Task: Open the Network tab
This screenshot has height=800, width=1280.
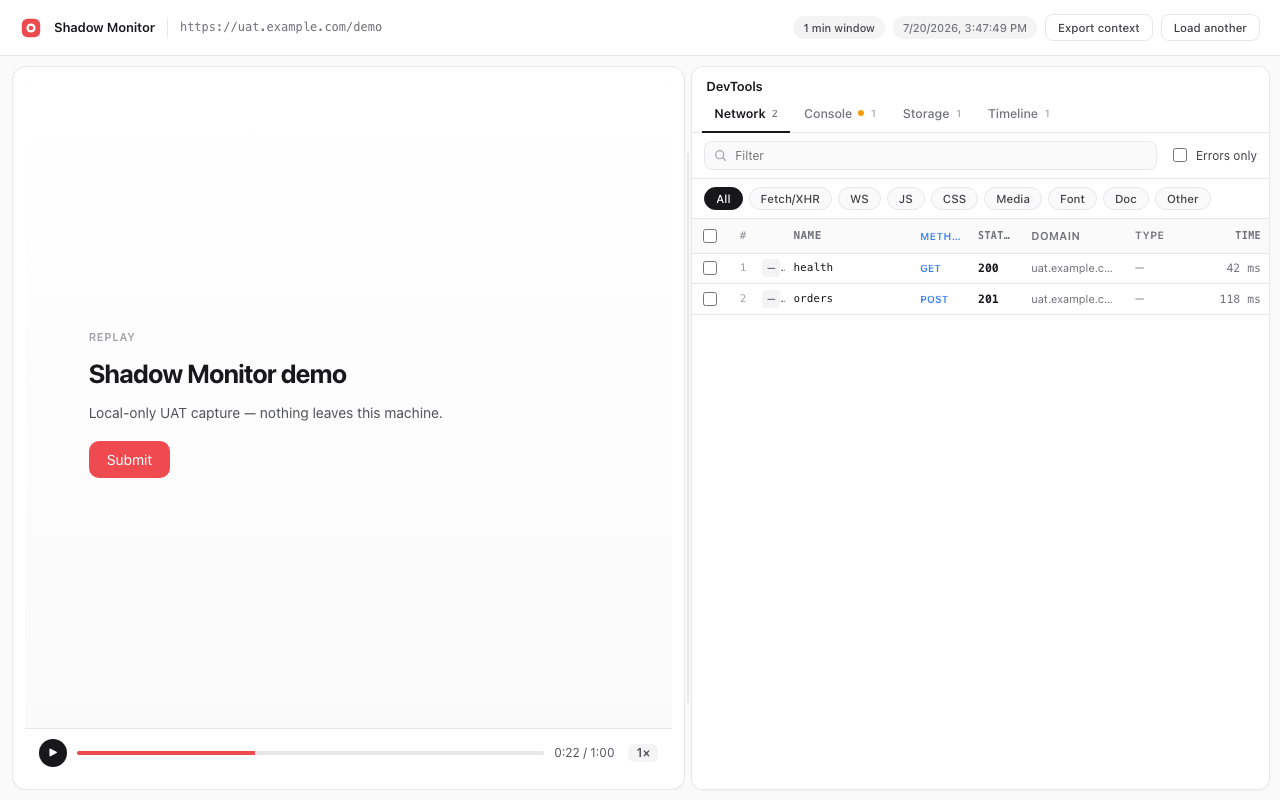Action: coord(746,114)
